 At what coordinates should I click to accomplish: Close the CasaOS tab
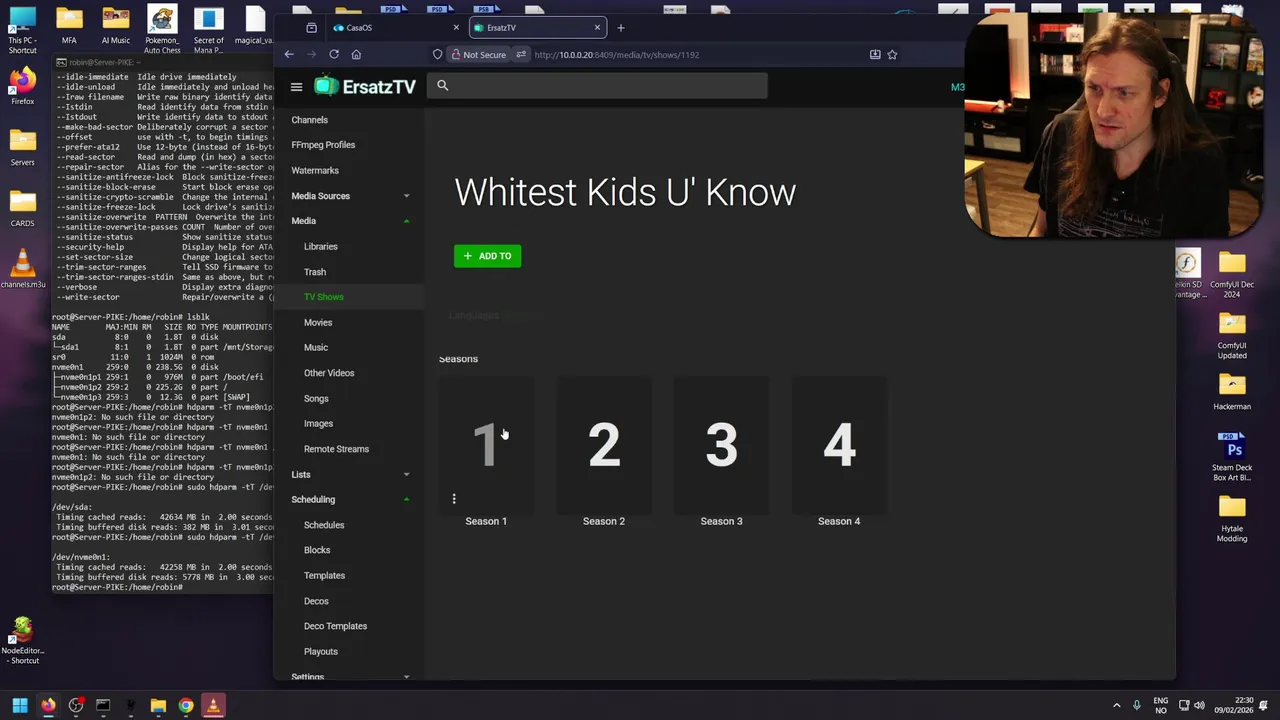(456, 28)
